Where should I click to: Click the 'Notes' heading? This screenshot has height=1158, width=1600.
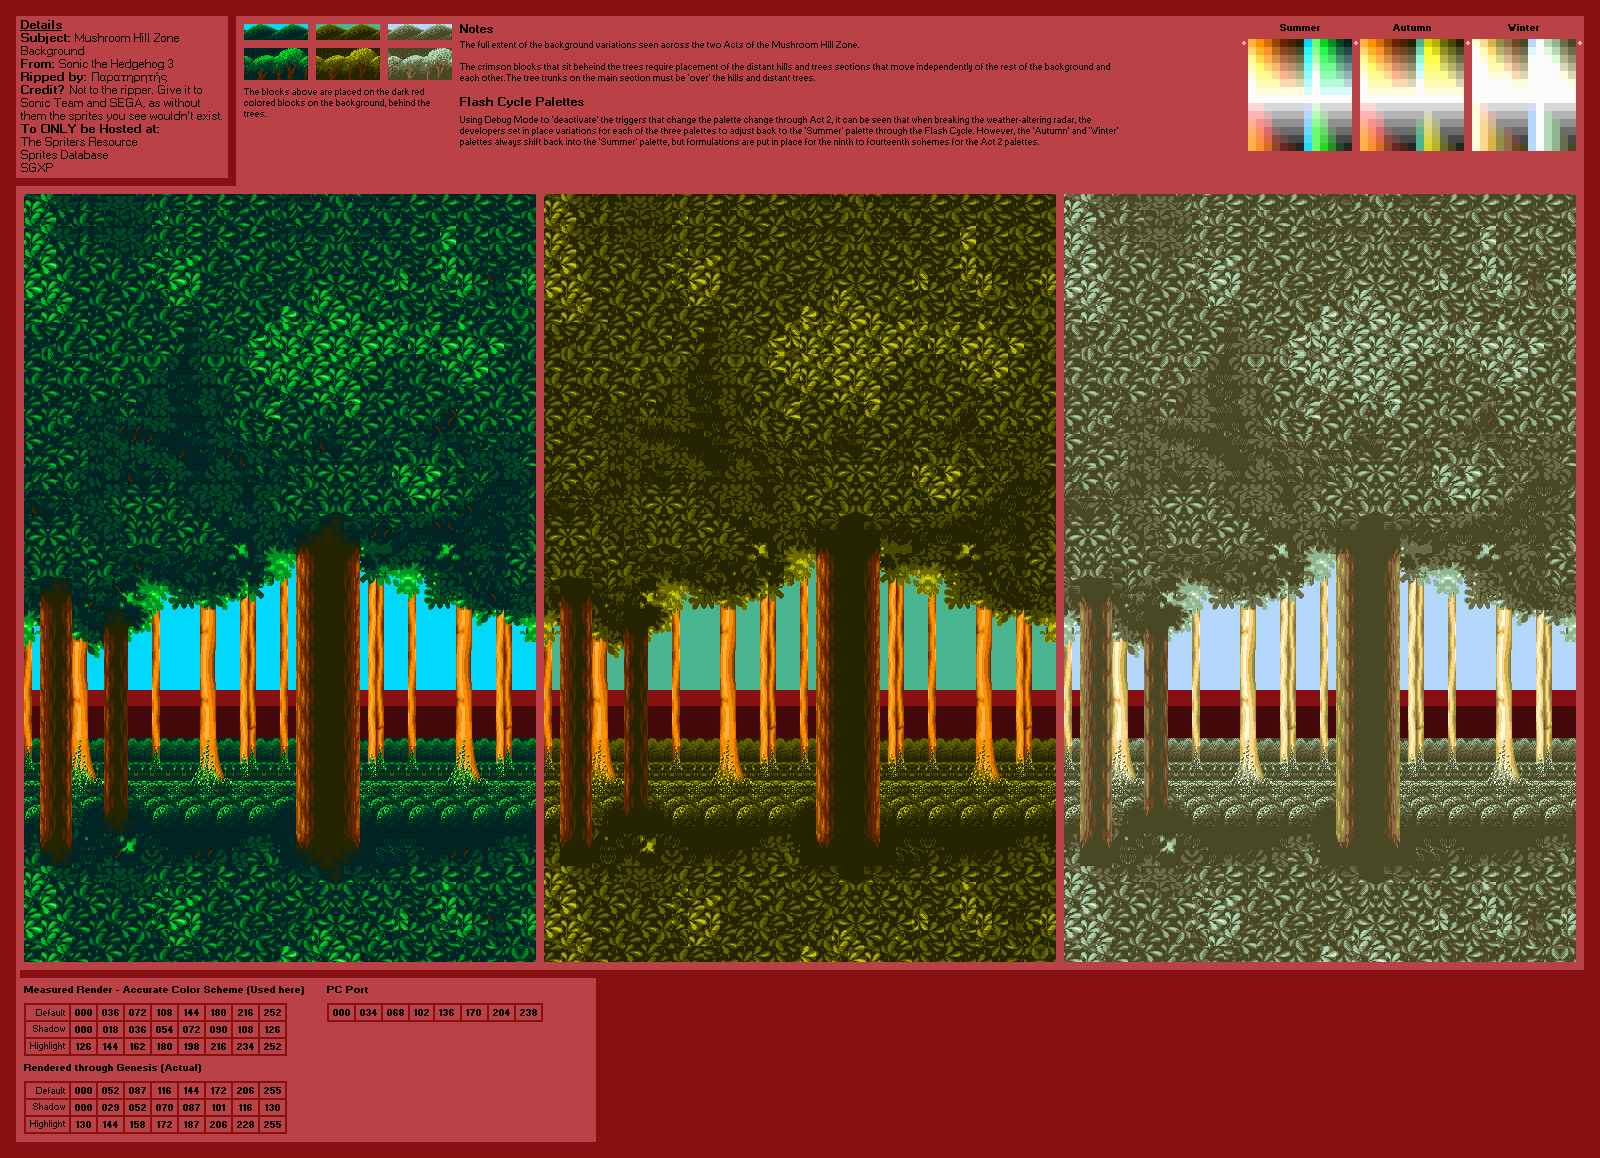point(476,29)
